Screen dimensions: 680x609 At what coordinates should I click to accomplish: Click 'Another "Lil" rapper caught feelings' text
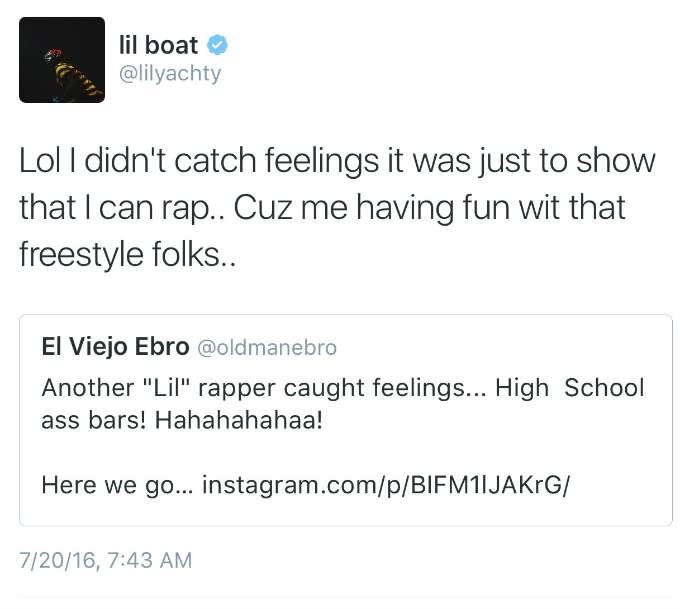click(264, 388)
